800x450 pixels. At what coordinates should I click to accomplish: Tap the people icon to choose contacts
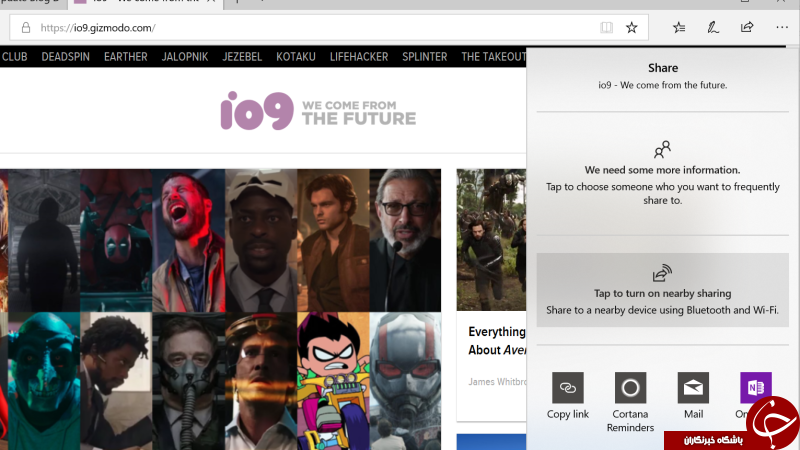pyautogui.click(x=662, y=149)
